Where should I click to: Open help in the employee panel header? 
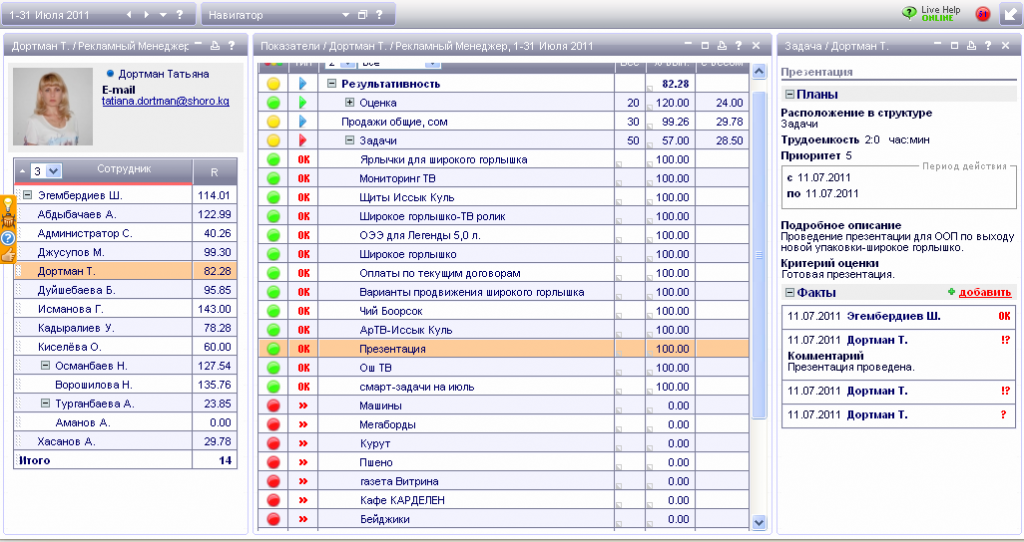click(x=232, y=46)
